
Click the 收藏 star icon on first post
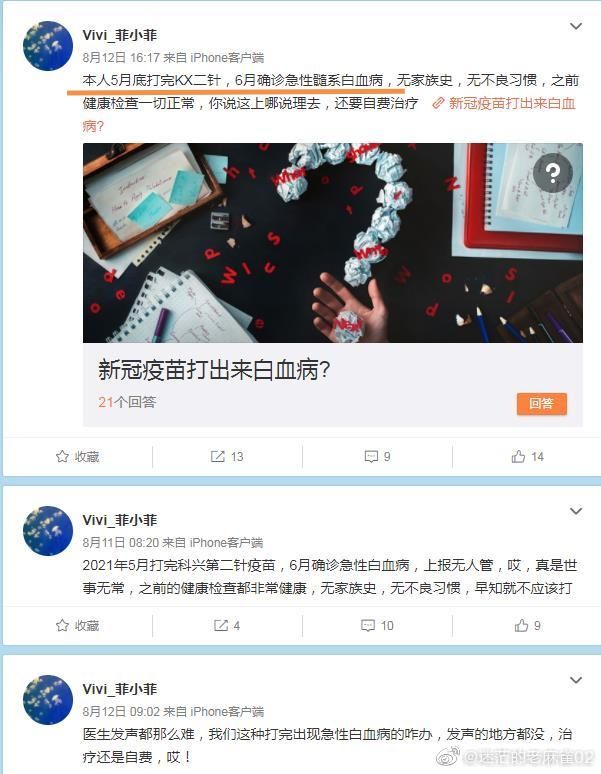pyautogui.click(x=62, y=457)
